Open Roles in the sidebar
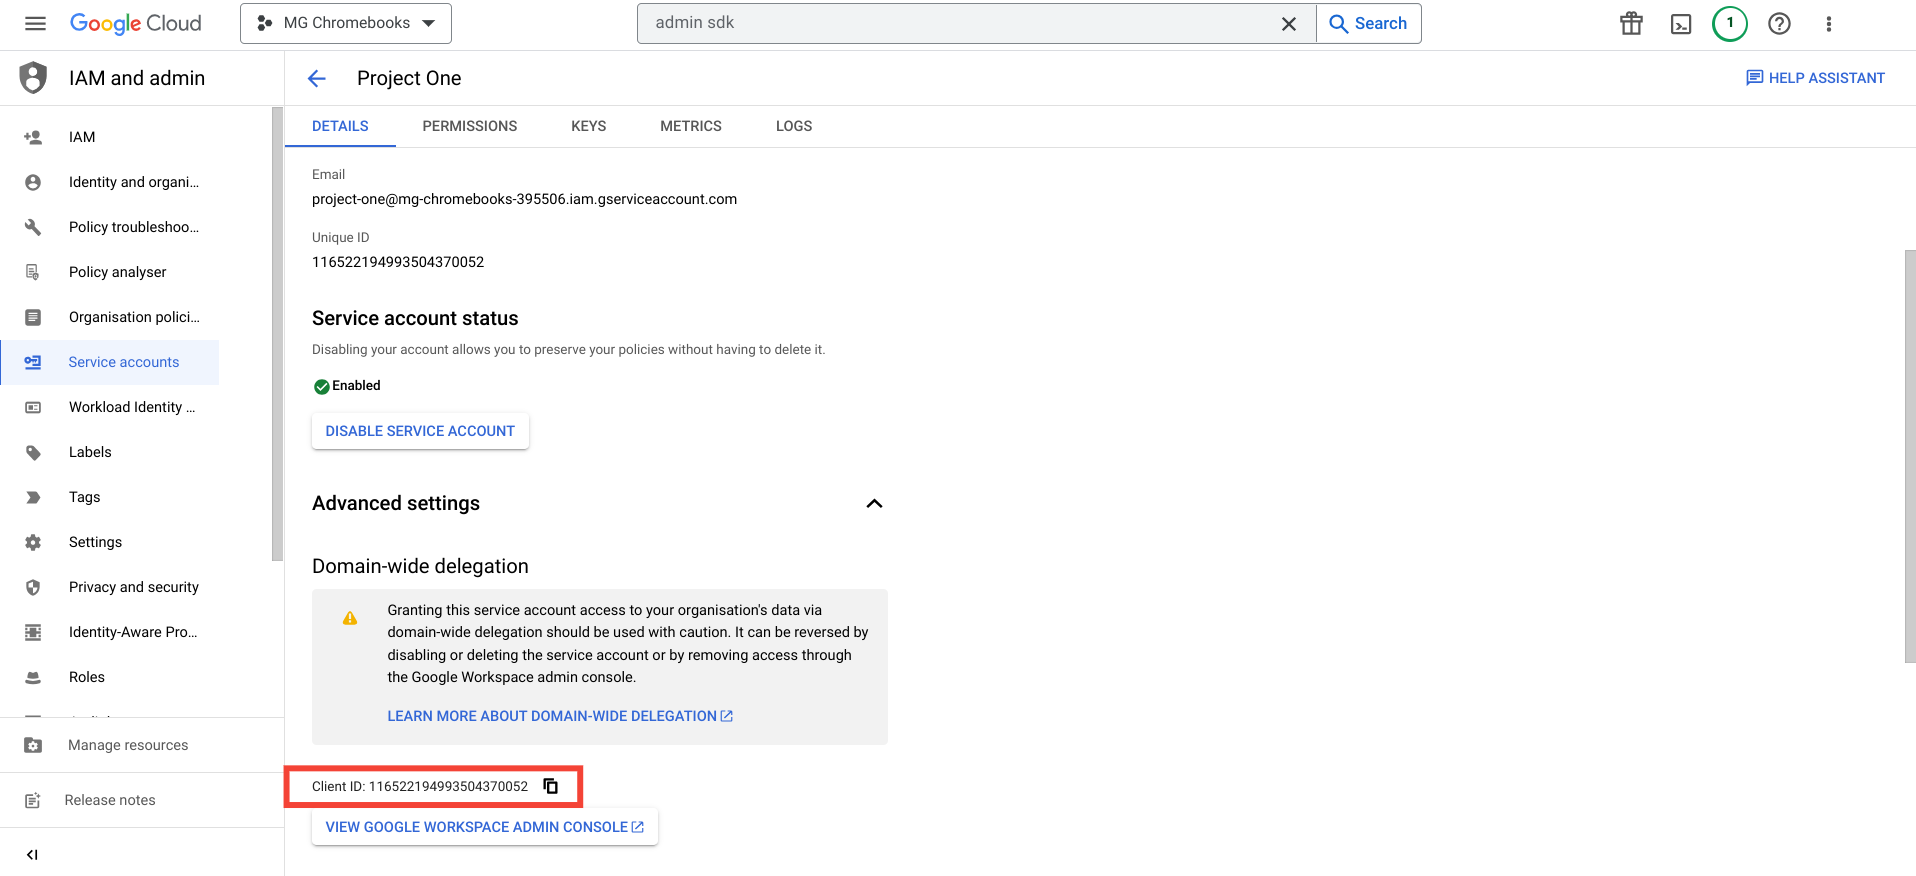The height and width of the screenshot is (876, 1916). tap(110, 677)
